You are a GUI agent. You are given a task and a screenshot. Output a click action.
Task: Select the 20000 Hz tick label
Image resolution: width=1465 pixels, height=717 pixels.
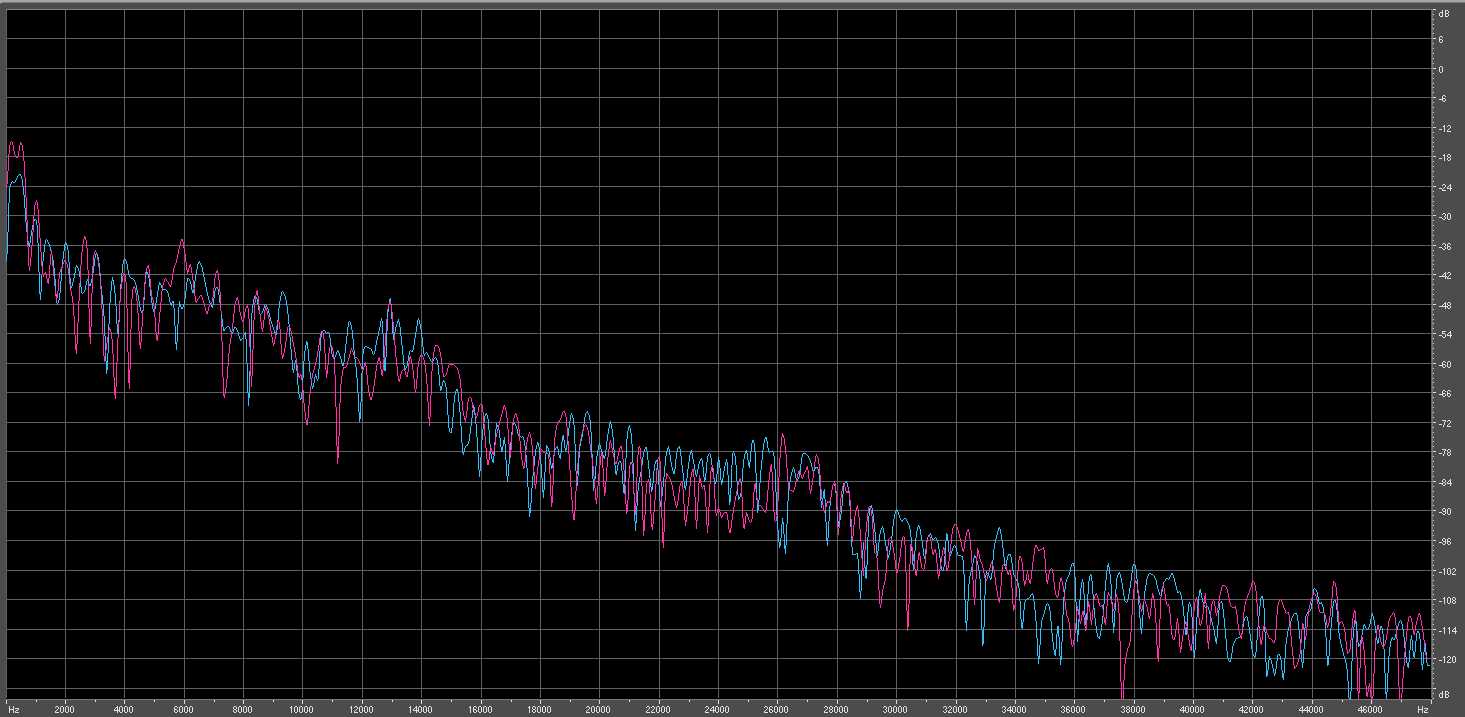[598, 709]
